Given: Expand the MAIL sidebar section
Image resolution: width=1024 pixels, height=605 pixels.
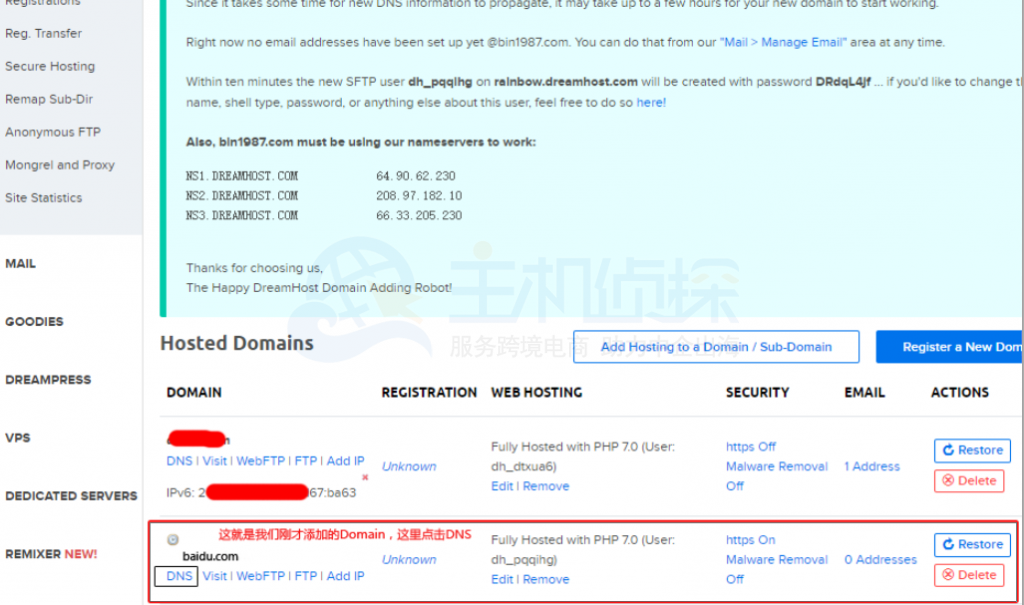Looking at the screenshot, I should 20,263.
